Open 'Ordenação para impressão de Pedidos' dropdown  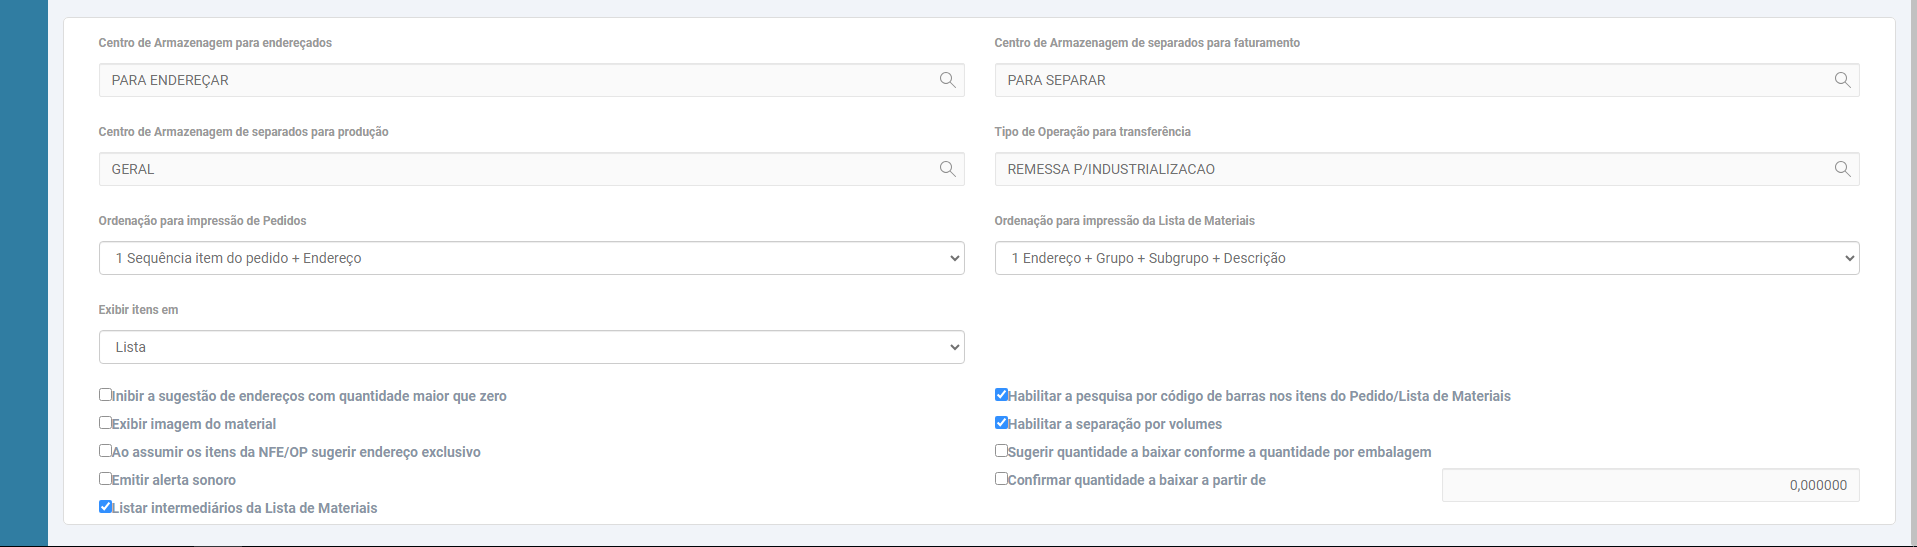pos(531,258)
